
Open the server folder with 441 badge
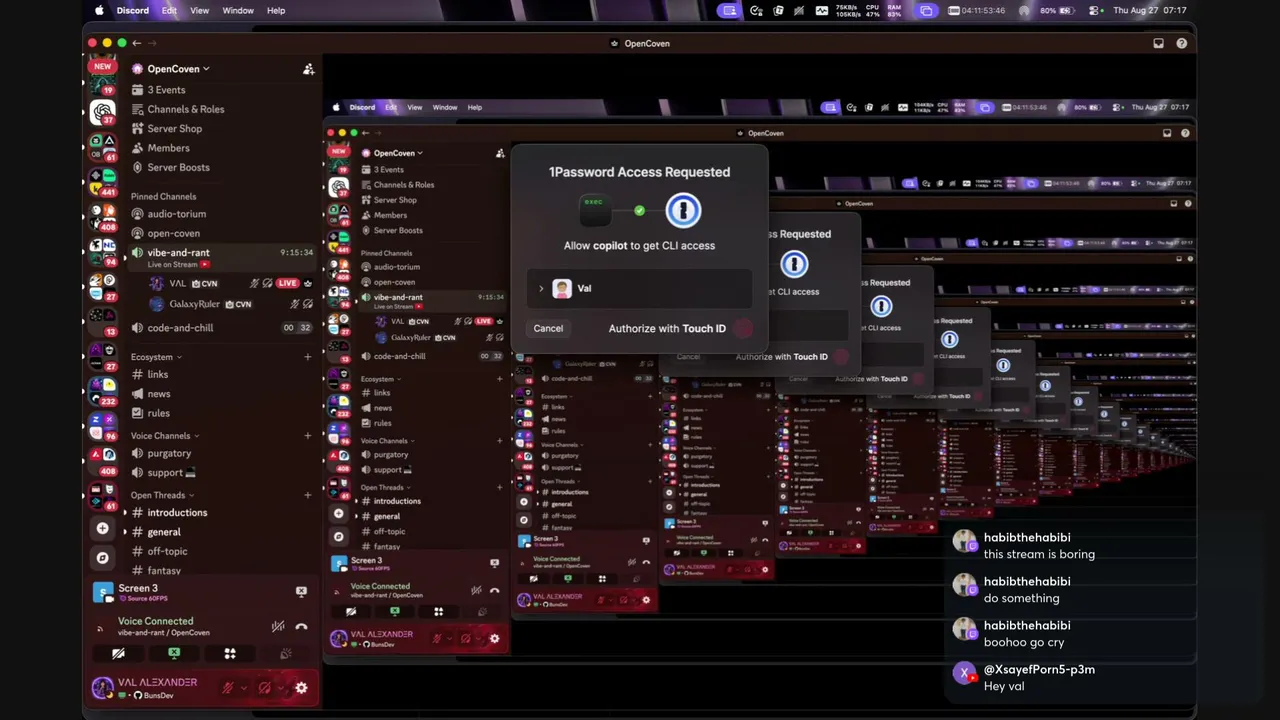point(102,182)
